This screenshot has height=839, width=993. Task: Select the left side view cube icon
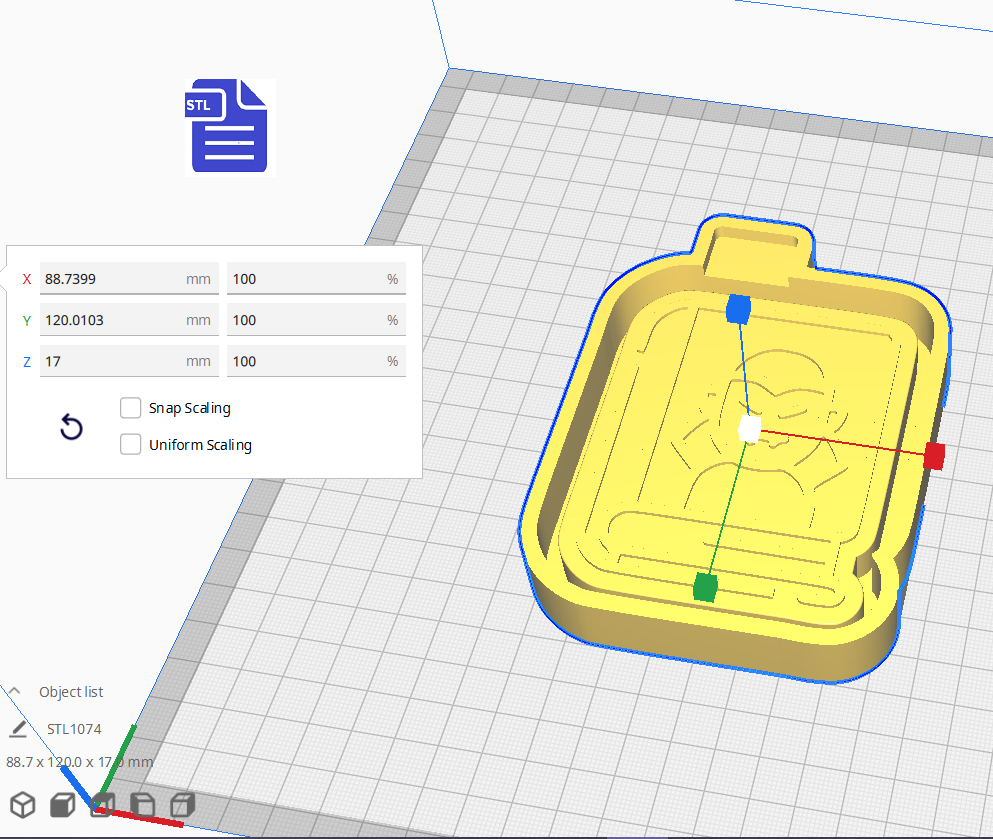142,805
